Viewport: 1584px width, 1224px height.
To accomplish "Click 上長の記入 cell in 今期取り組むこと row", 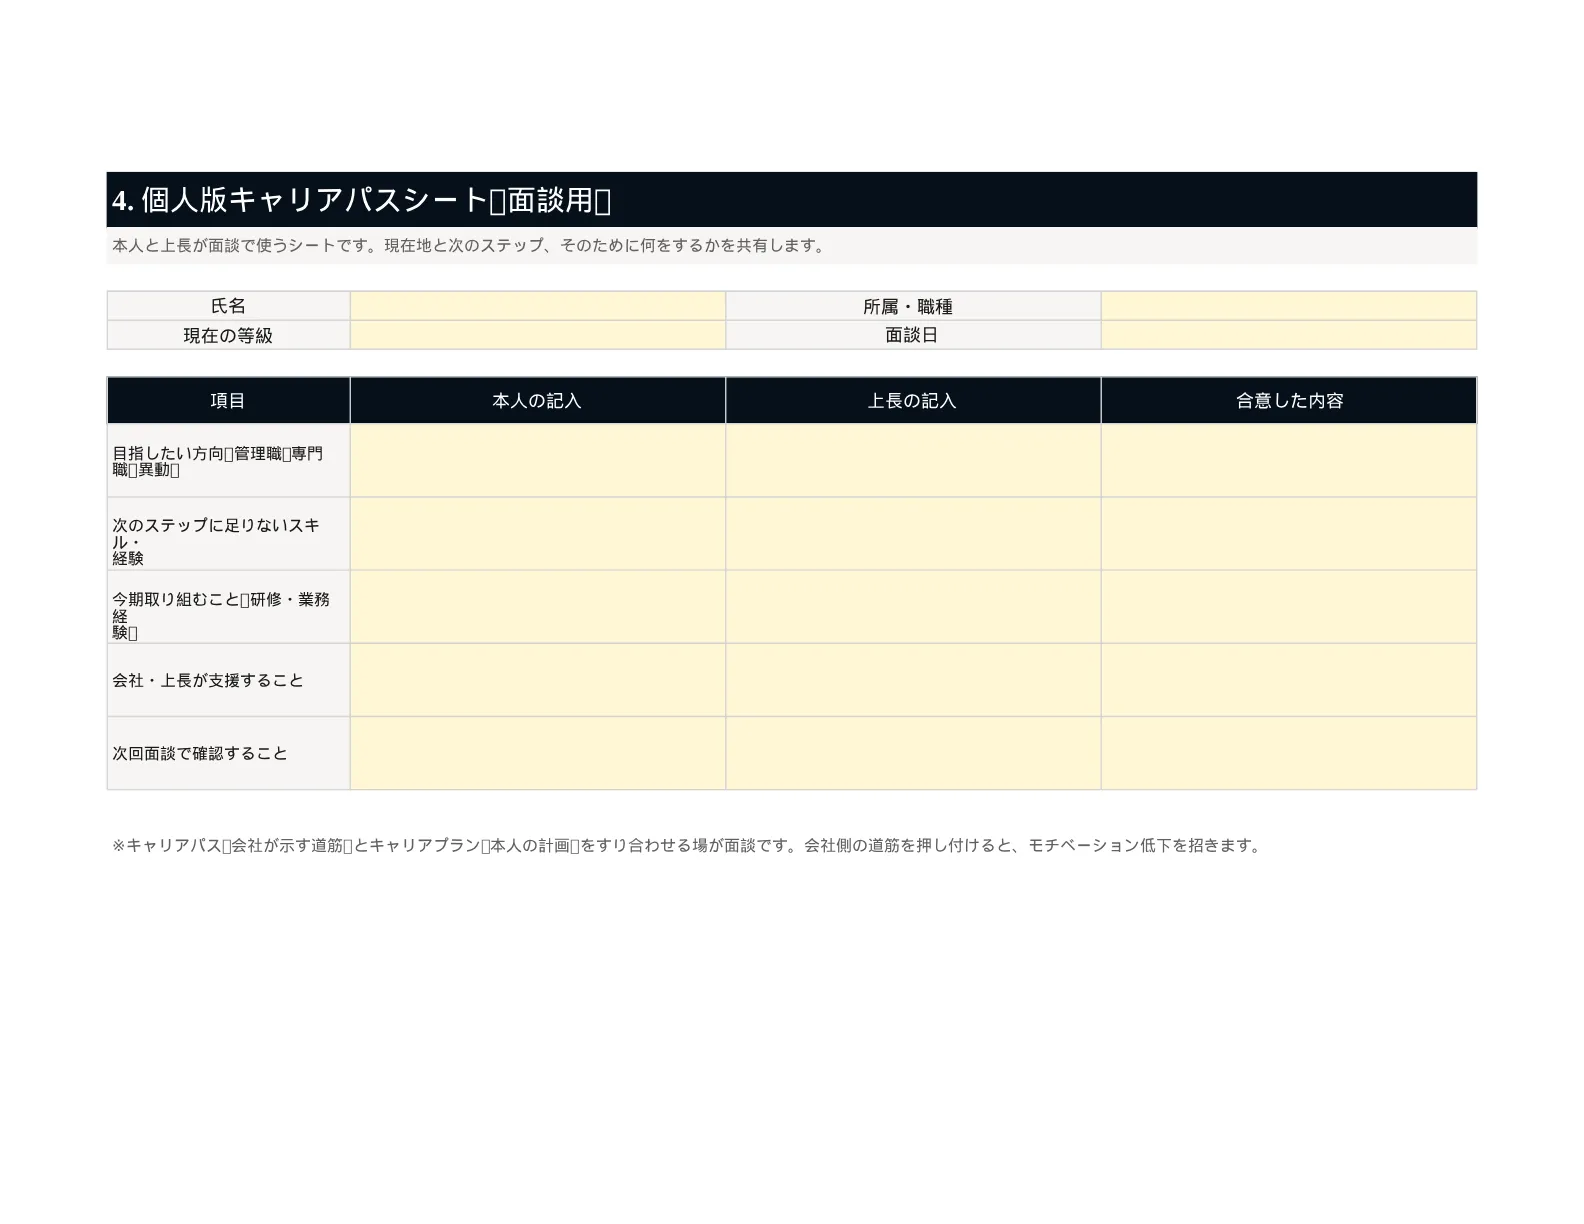I will pyautogui.click(x=913, y=607).
